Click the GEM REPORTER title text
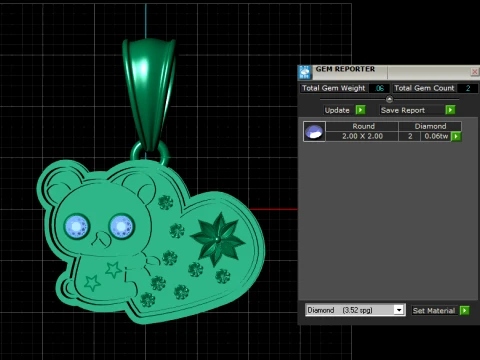Screen dimensions: 480x360 pos(345,69)
